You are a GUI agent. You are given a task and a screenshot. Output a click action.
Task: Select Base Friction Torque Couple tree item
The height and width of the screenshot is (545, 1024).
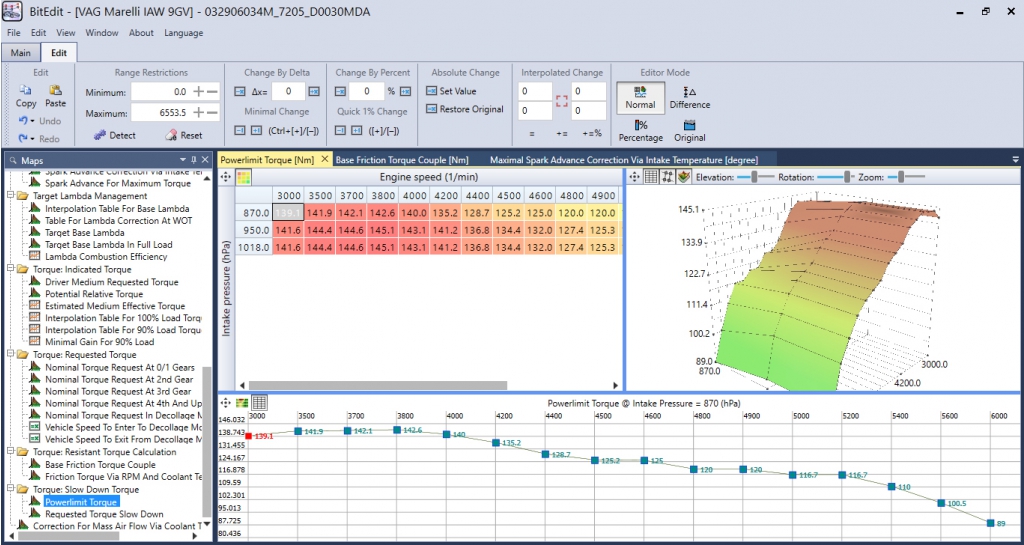[x=101, y=465]
